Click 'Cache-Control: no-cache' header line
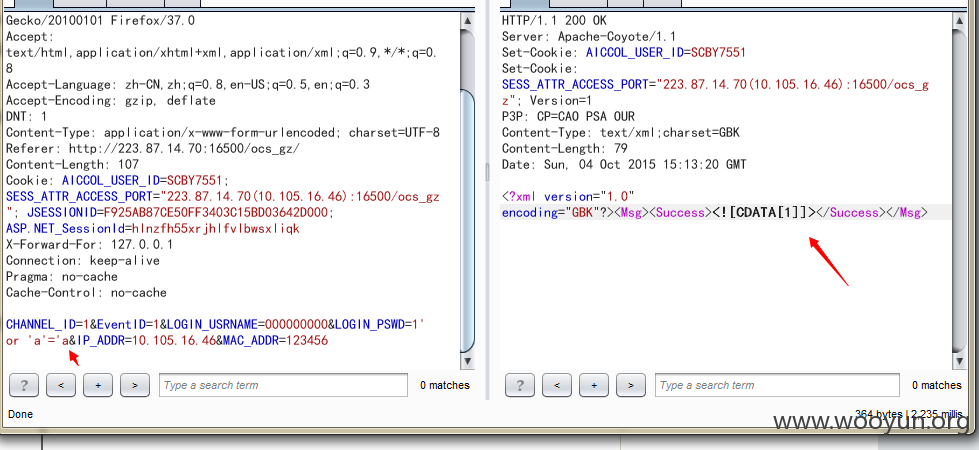This screenshot has width=979, height=450. tap(86, 293)
